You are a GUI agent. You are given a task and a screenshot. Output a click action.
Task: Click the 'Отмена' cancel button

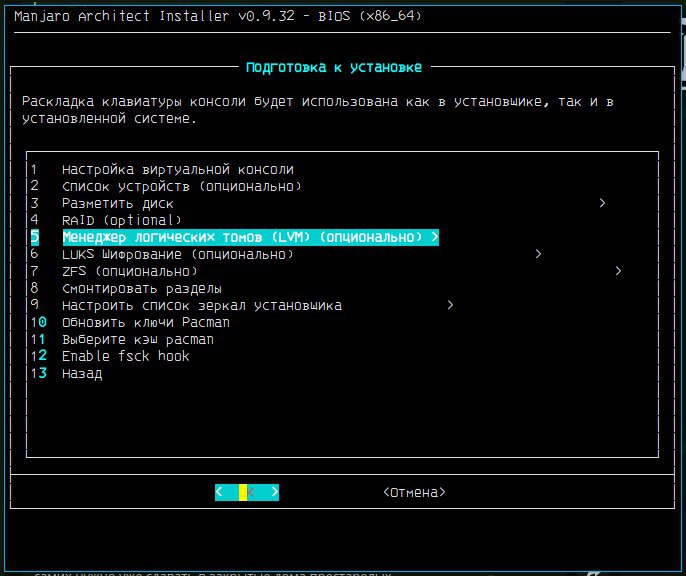click(x=414, y=492)
